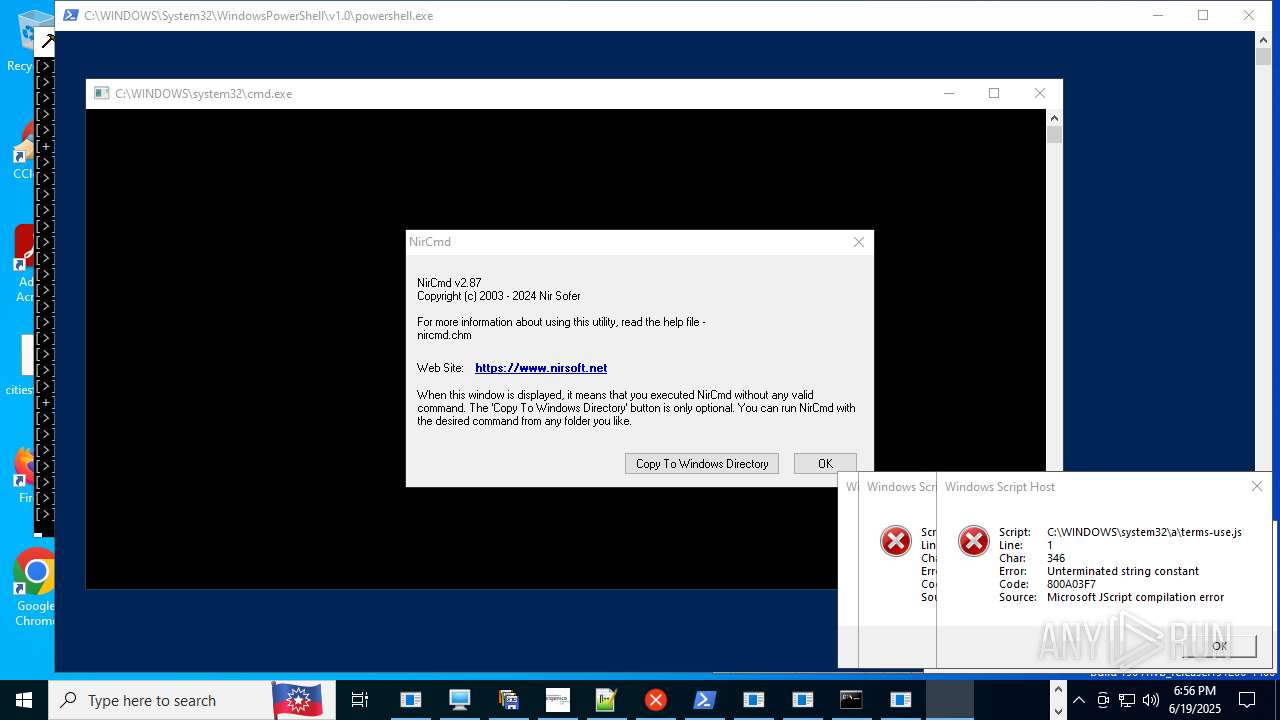Open the Windows Start menu
This screenshot has width=1280, height=720.
coord(24,700)
